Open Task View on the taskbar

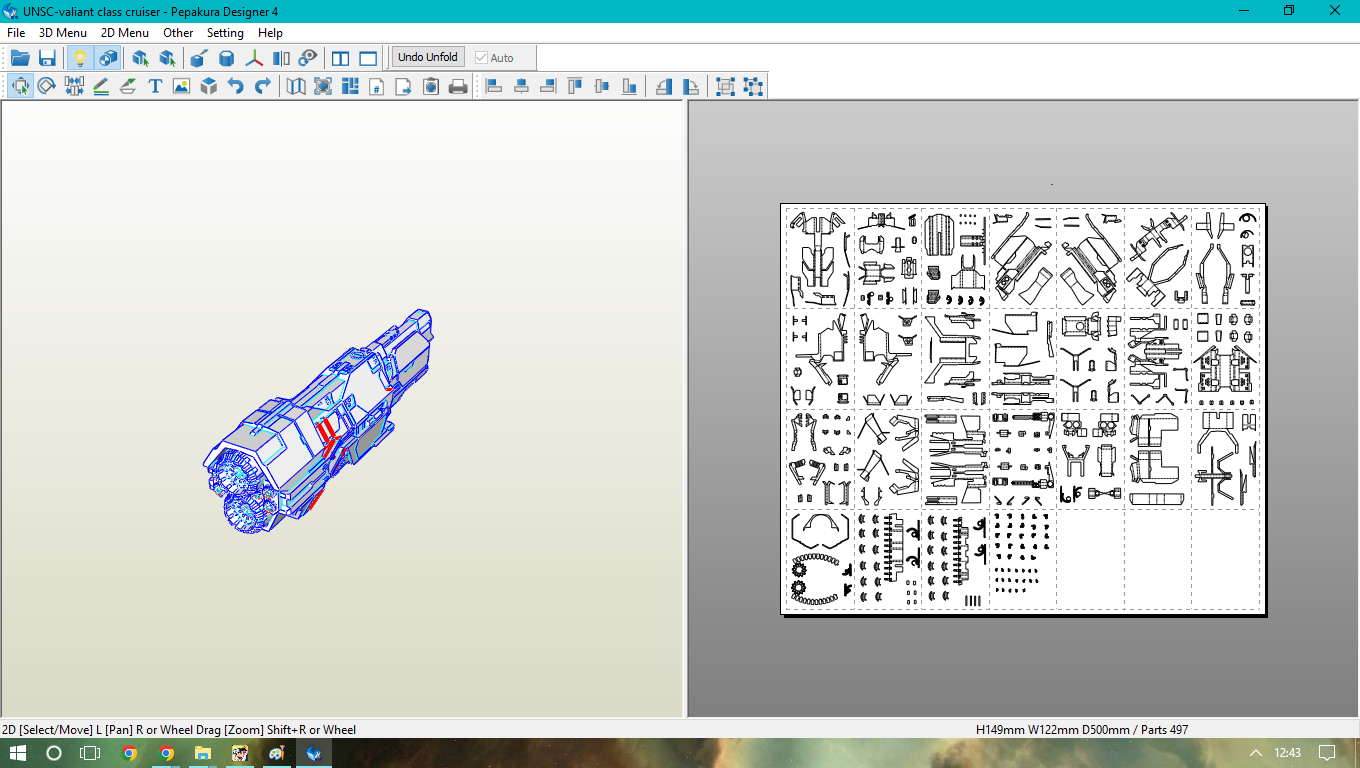pyautogui.click(x=90, y=753)
